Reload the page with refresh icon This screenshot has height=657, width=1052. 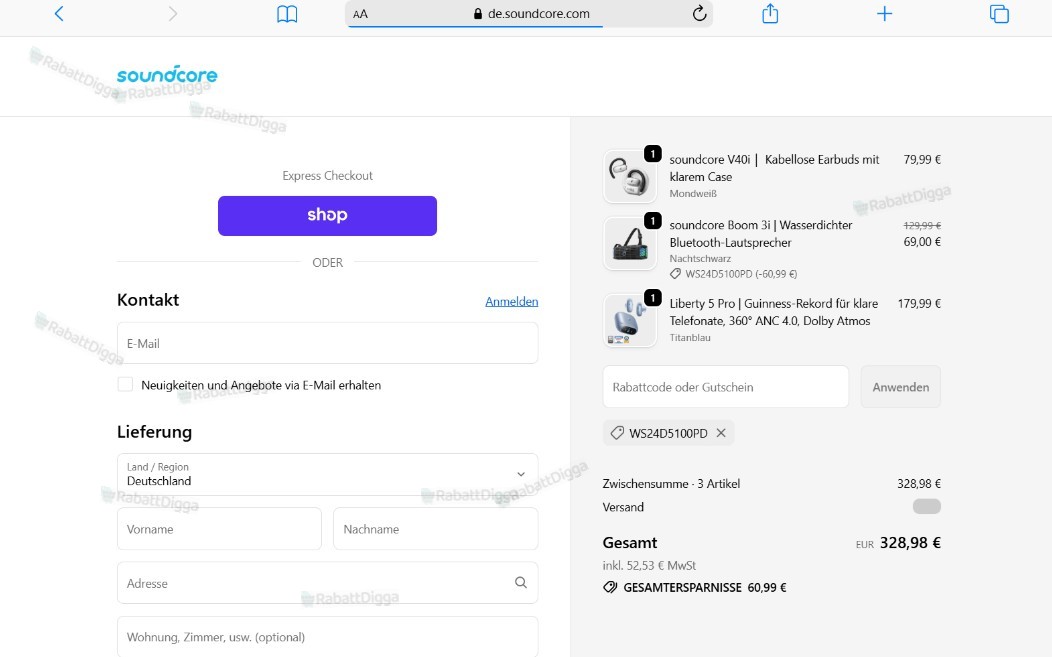pos(699,13)
